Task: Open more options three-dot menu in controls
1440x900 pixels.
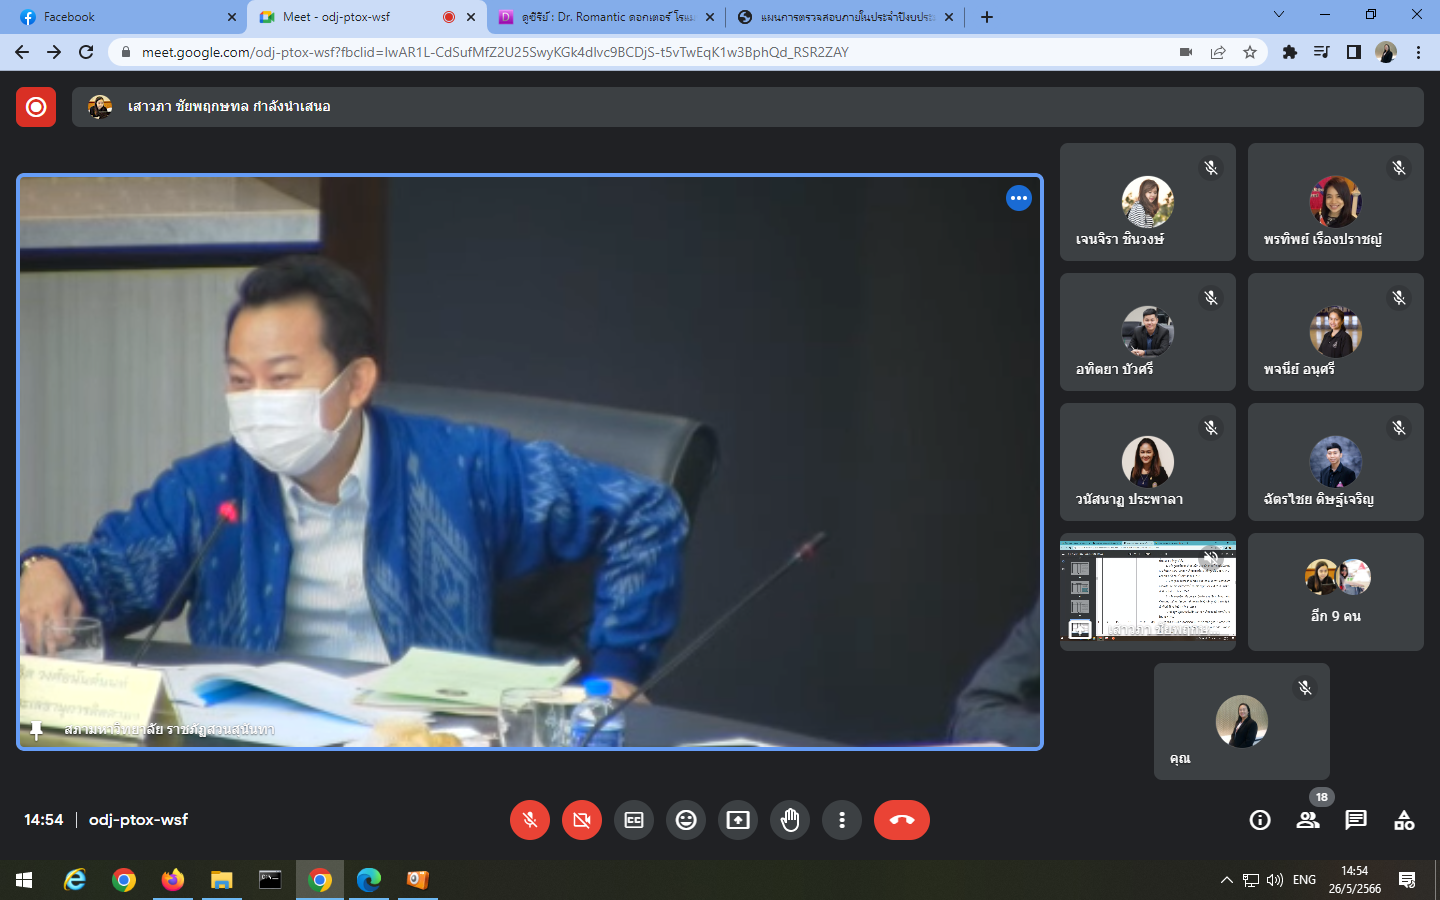Action: pos(842,820)
